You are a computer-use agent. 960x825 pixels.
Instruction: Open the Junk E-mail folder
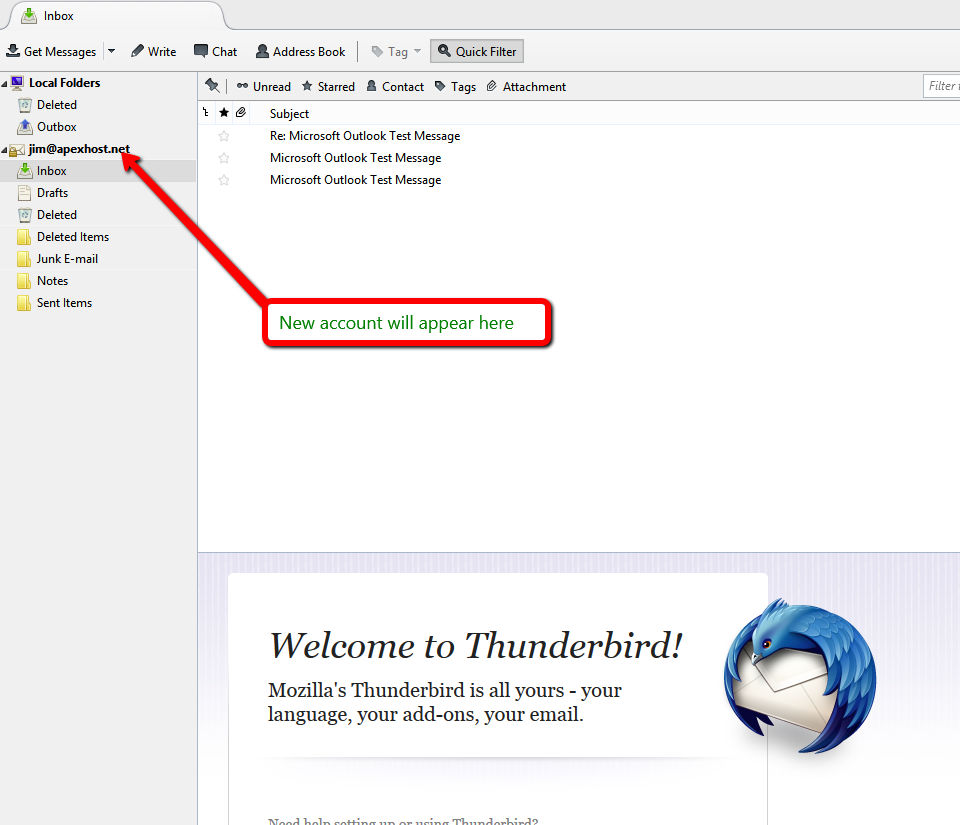[x=67, y=259]
